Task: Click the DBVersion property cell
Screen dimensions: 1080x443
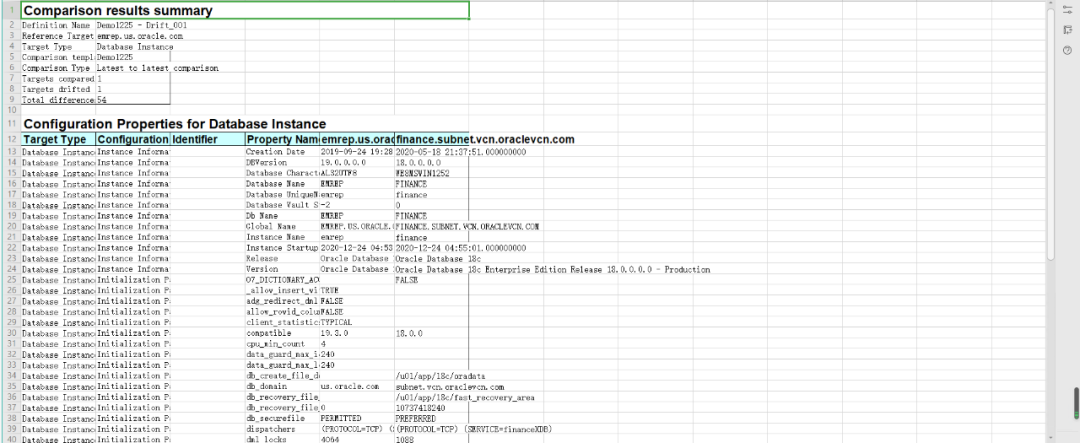Action: (282, 161)
